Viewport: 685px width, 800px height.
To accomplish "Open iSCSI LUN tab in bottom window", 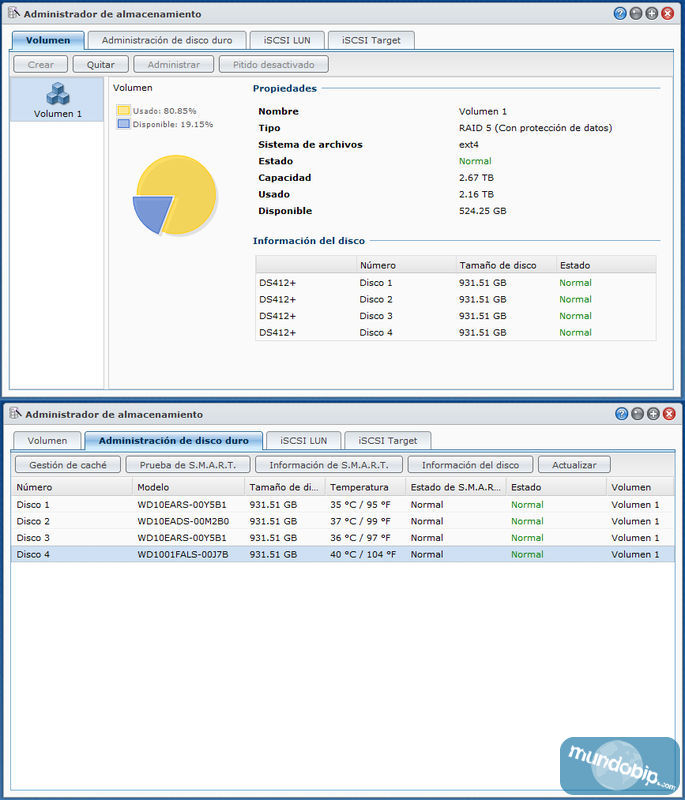I will coord(303,441).
